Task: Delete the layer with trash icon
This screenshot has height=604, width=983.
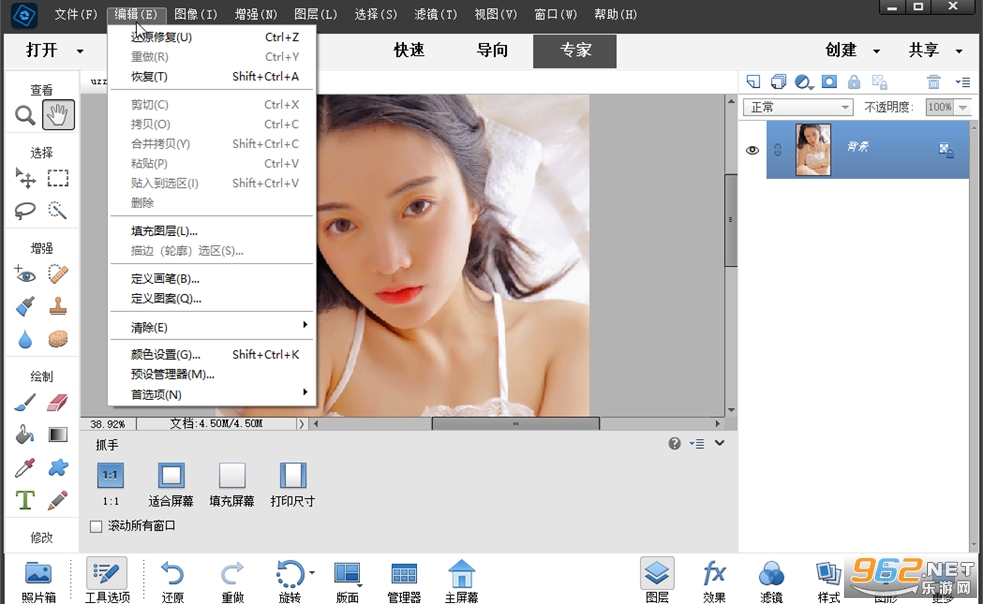Action: coord(933,82)
